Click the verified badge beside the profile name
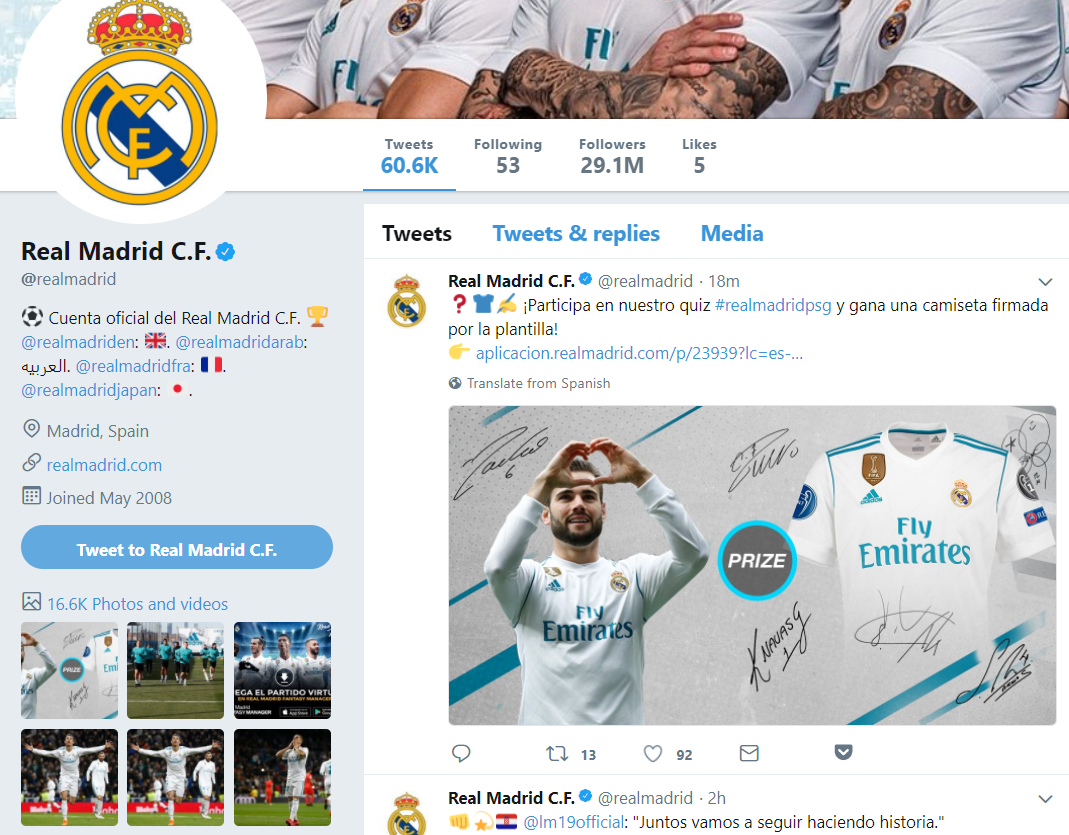This screenshot has height=835, width=1069. (x=226, y=252)
